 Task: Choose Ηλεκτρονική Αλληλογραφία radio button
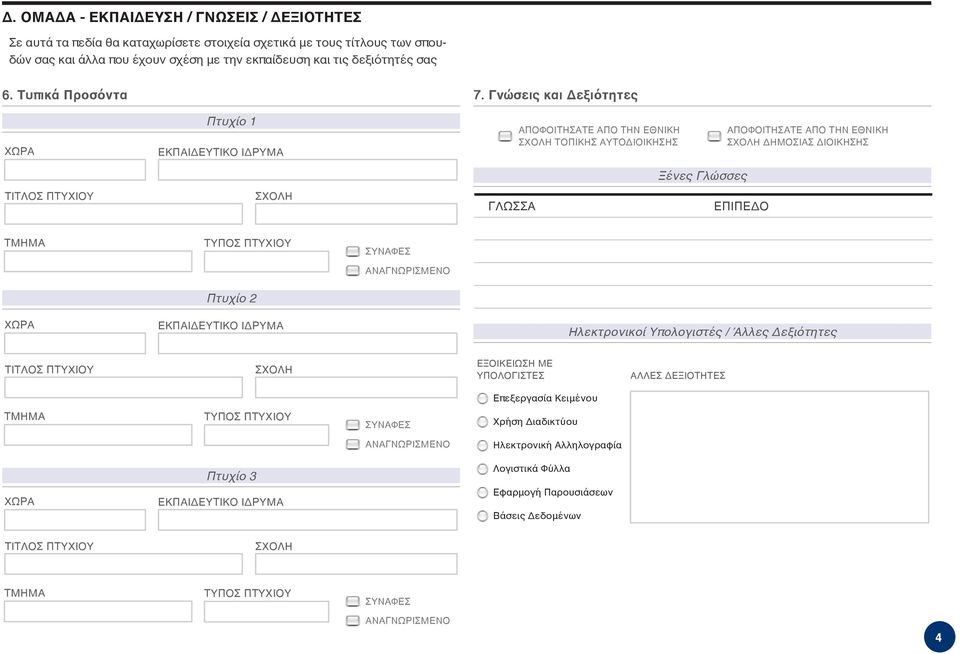(482, 446)
